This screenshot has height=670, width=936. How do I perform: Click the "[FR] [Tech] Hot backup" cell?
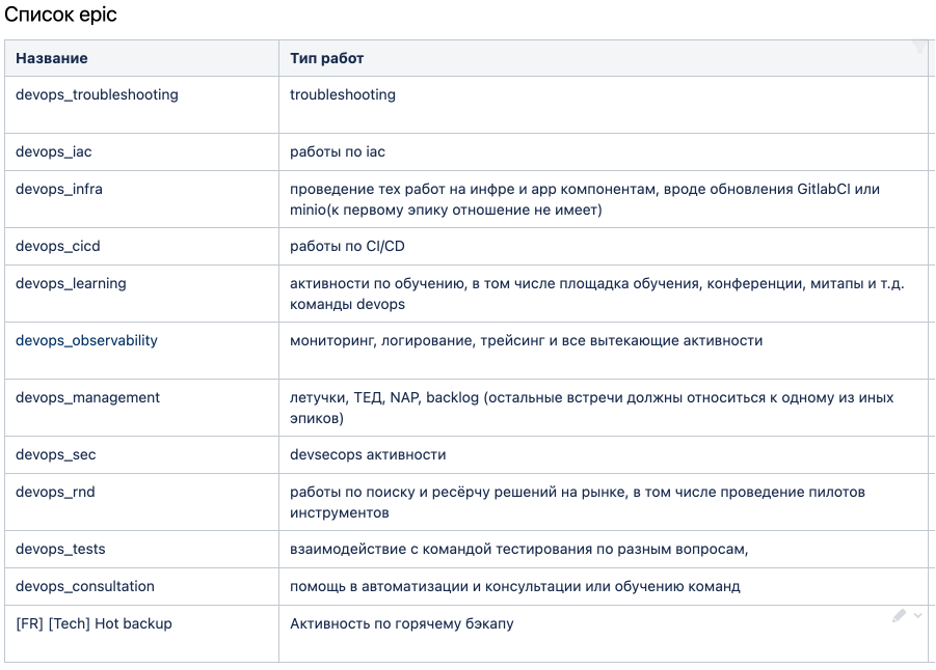click(x=94, y=623)
